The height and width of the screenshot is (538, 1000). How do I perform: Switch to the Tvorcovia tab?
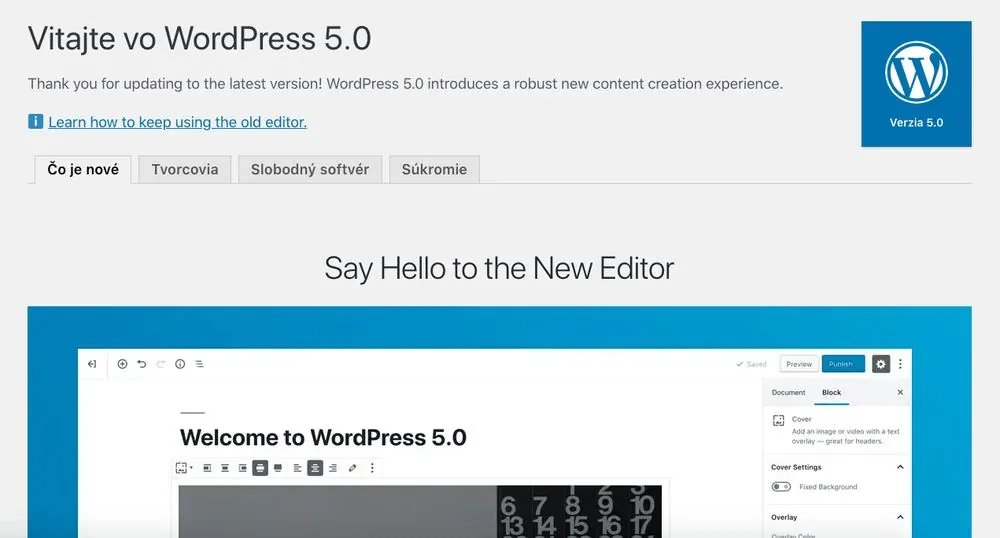pyautogui.click(x=185, y=170)
